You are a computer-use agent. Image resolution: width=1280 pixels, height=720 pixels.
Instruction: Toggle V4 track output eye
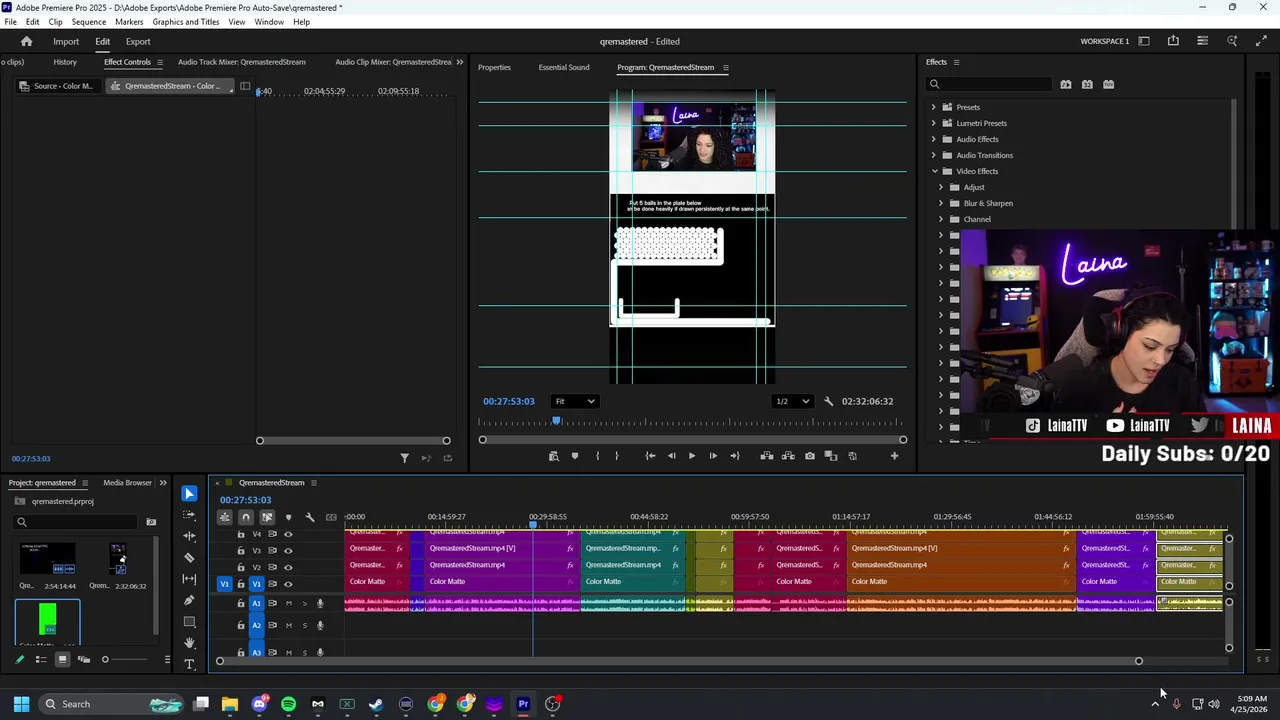(x=288, y=534)
